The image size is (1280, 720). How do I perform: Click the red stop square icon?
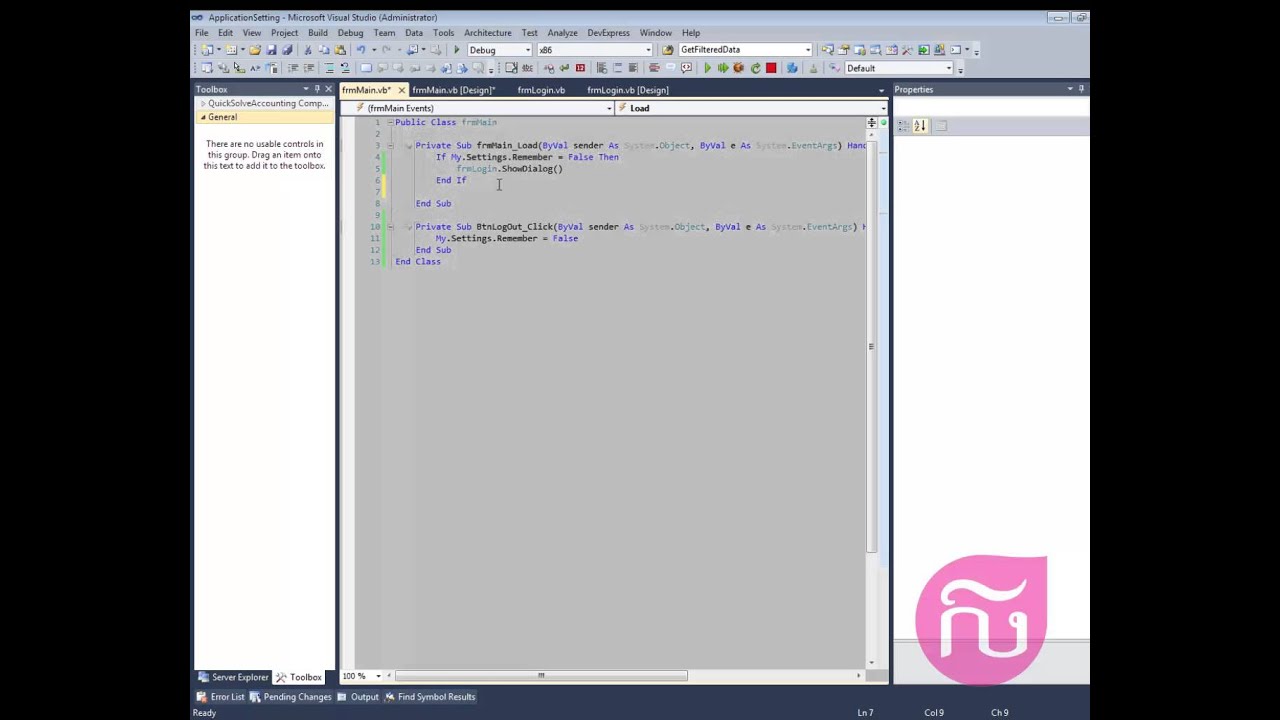[x=771, y=68]
